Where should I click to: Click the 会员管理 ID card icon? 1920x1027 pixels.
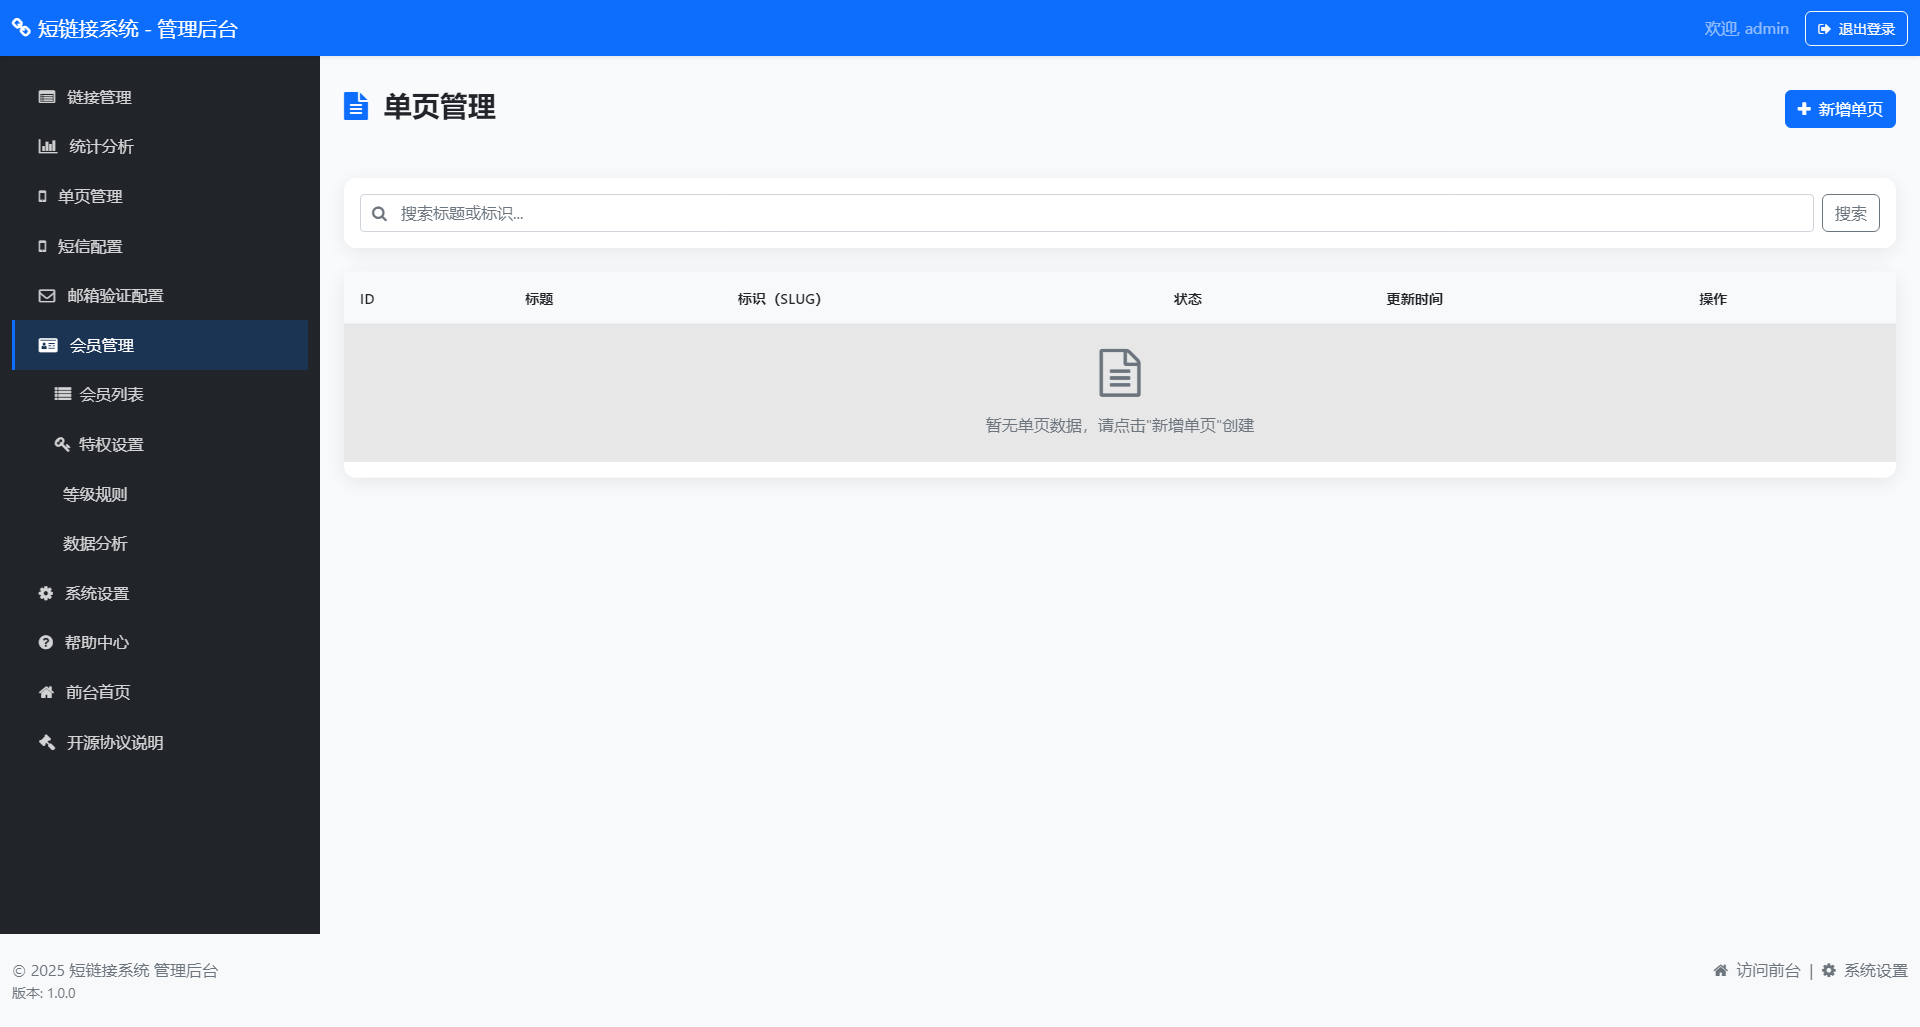[x=48, y=345]
